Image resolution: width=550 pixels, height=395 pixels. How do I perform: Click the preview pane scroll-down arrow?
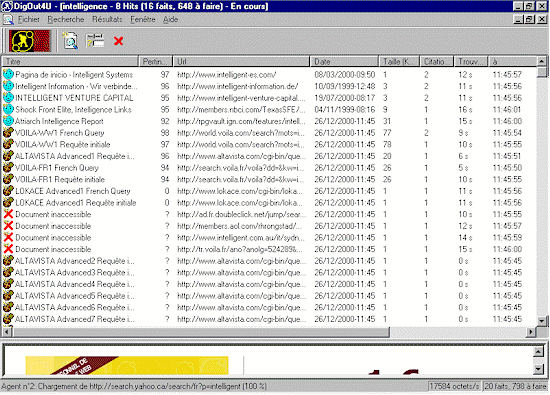click(538, 368)
